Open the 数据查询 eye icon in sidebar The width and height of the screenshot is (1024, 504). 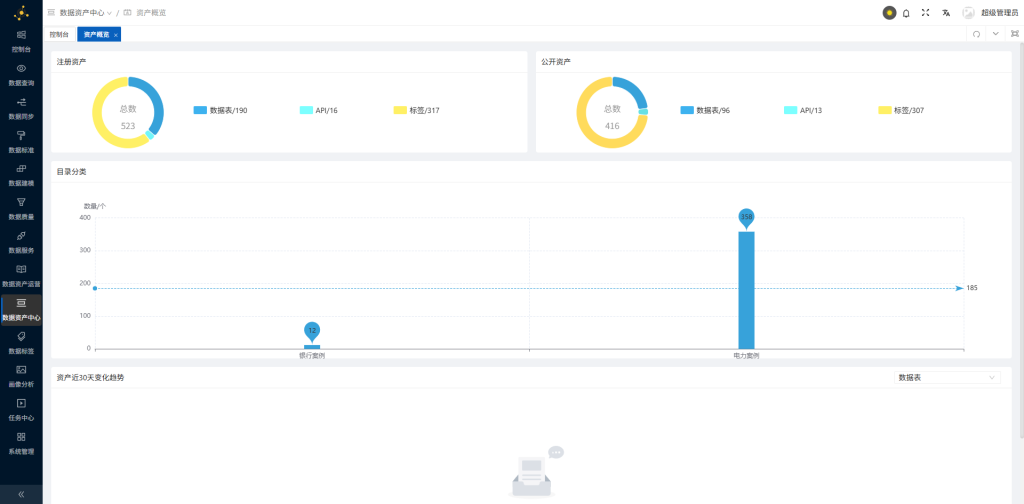[x=21, y=69]
